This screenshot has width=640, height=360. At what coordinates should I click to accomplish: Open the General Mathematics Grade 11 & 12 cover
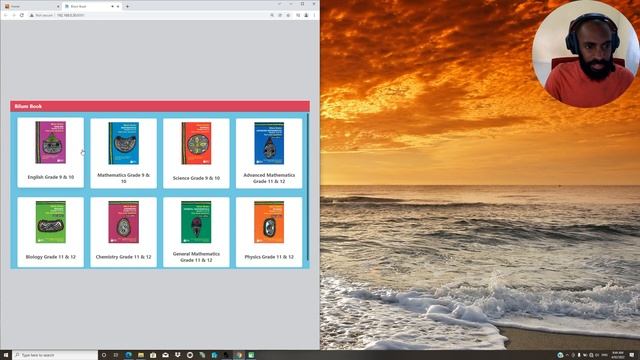point(196,222)
